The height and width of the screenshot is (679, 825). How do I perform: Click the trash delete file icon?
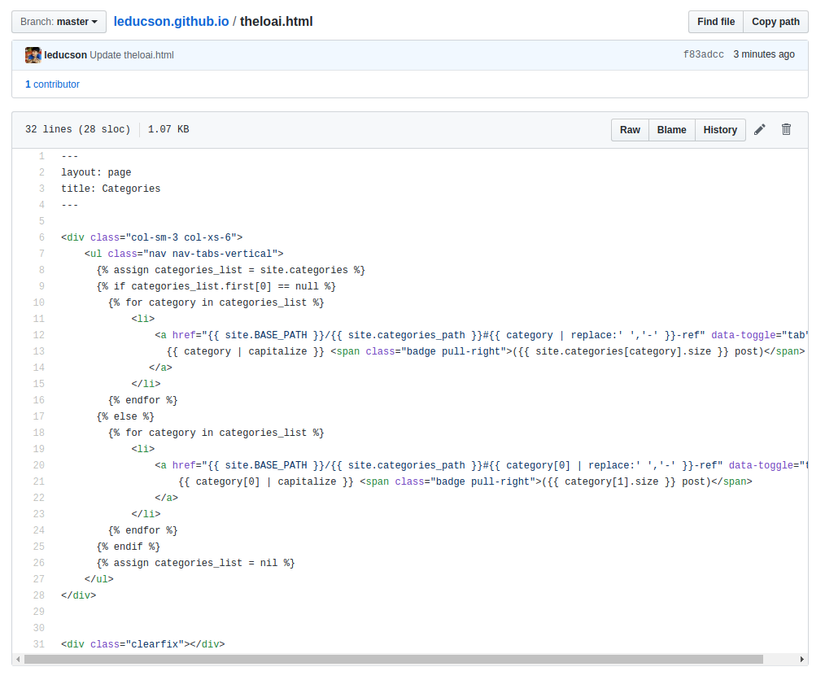coord(786,130)
